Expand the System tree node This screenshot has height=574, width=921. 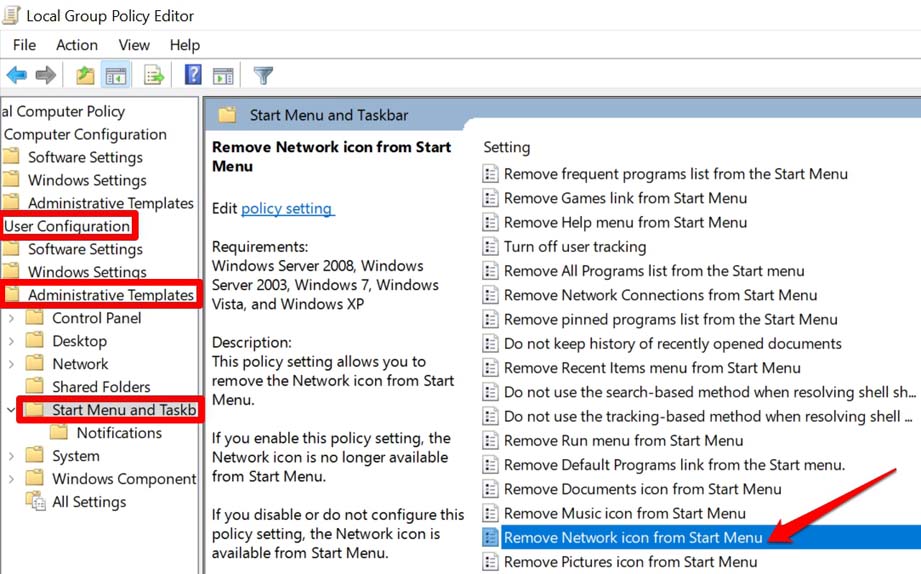(x=11, y=456)
